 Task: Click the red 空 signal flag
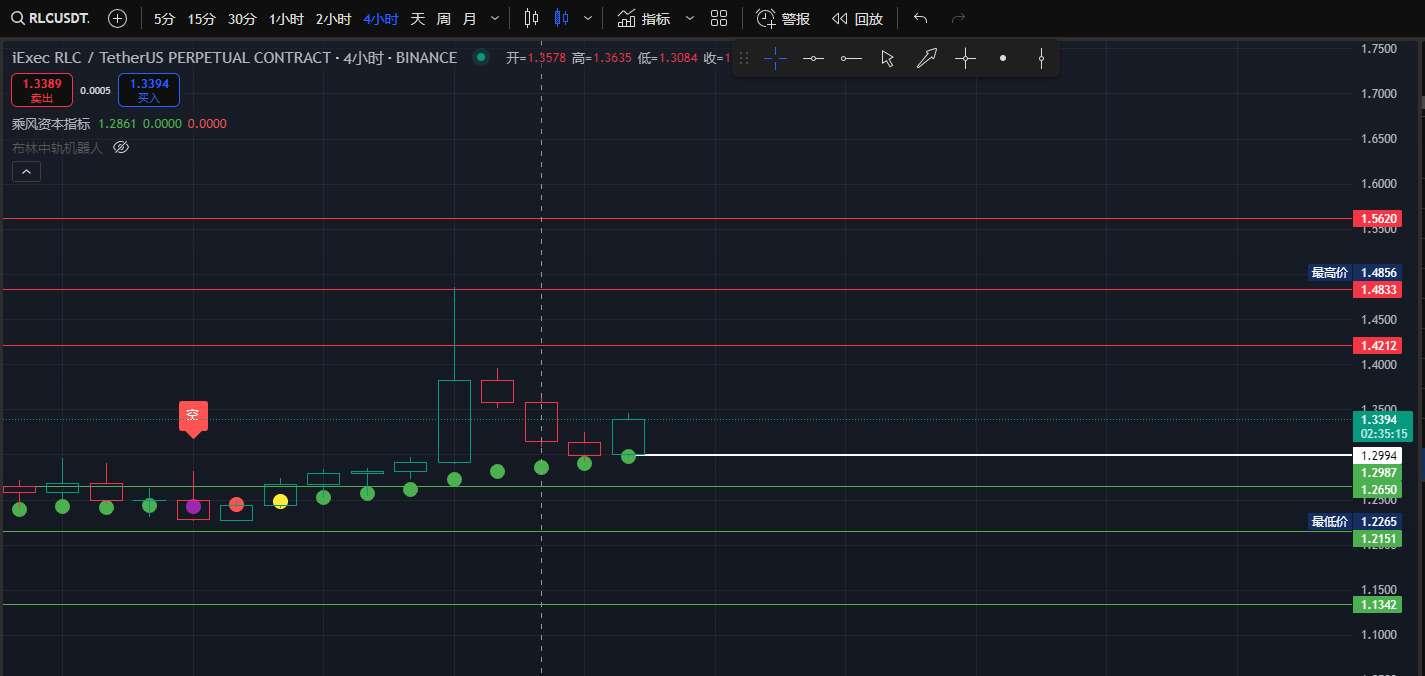click(193, 417)
